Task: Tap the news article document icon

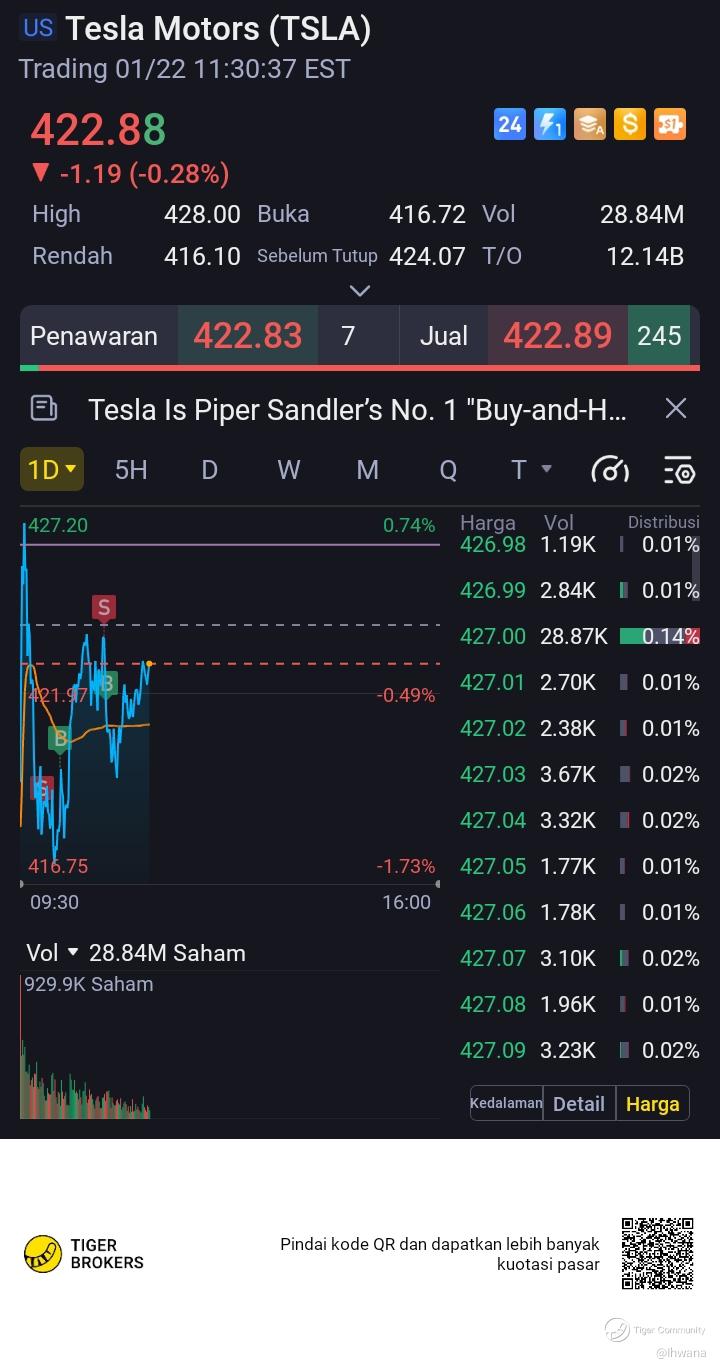Action: (44, 408)
